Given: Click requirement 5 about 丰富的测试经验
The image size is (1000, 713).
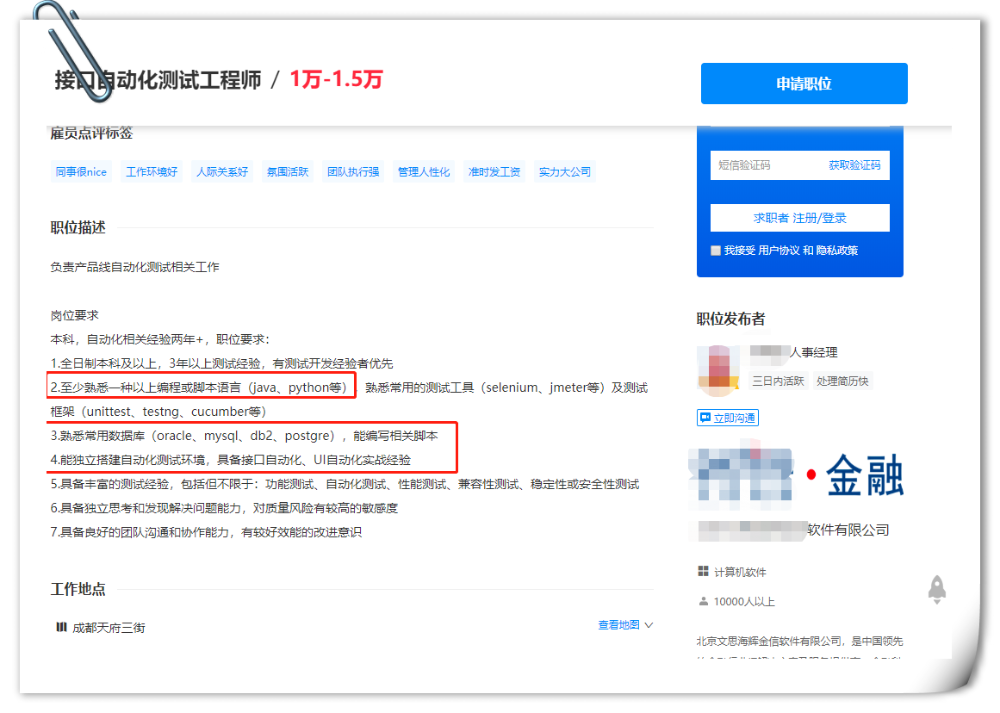Looking at the screenshot, I should (x=344, y=484).
